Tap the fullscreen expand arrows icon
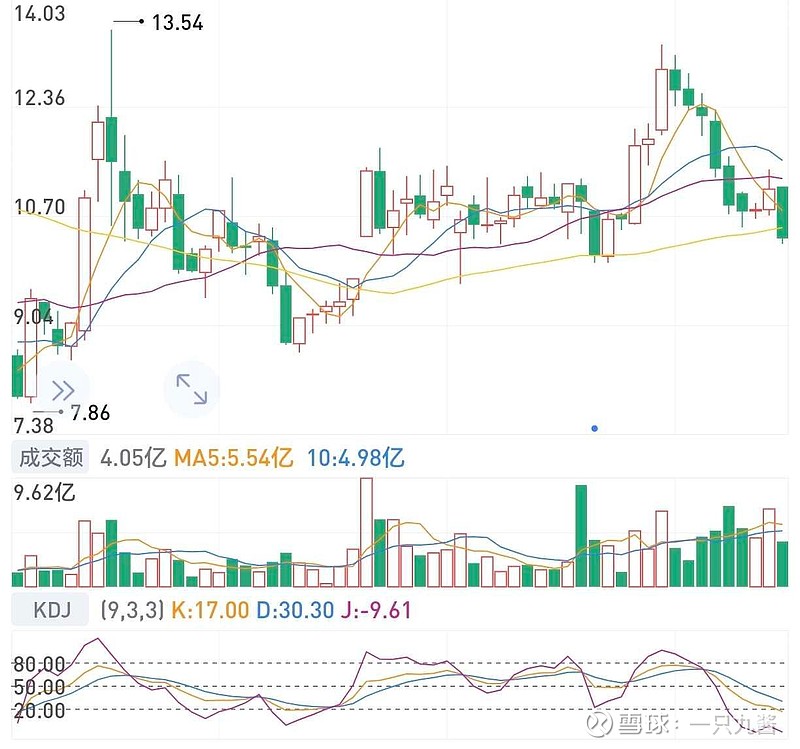Image resolution: width=800 pixels, height=749 pixels. click(x=192, y=389)
